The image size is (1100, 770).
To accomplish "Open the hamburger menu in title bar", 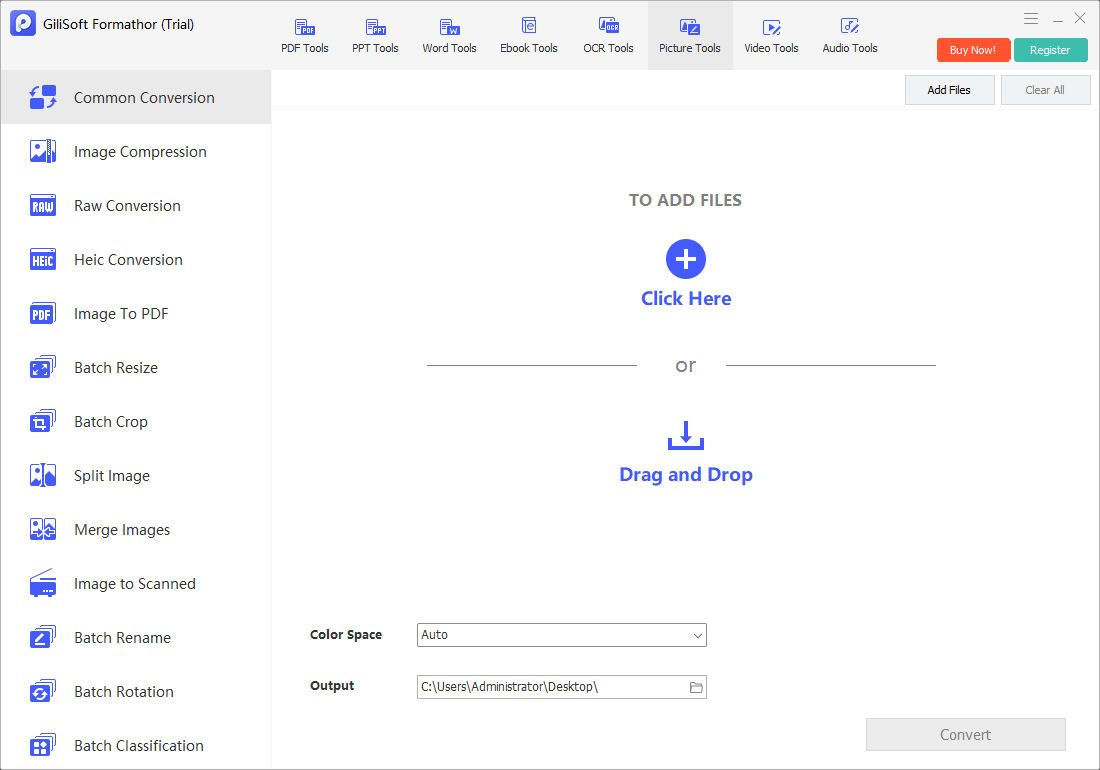I will pyautogui.click(x=1031, y=19).
